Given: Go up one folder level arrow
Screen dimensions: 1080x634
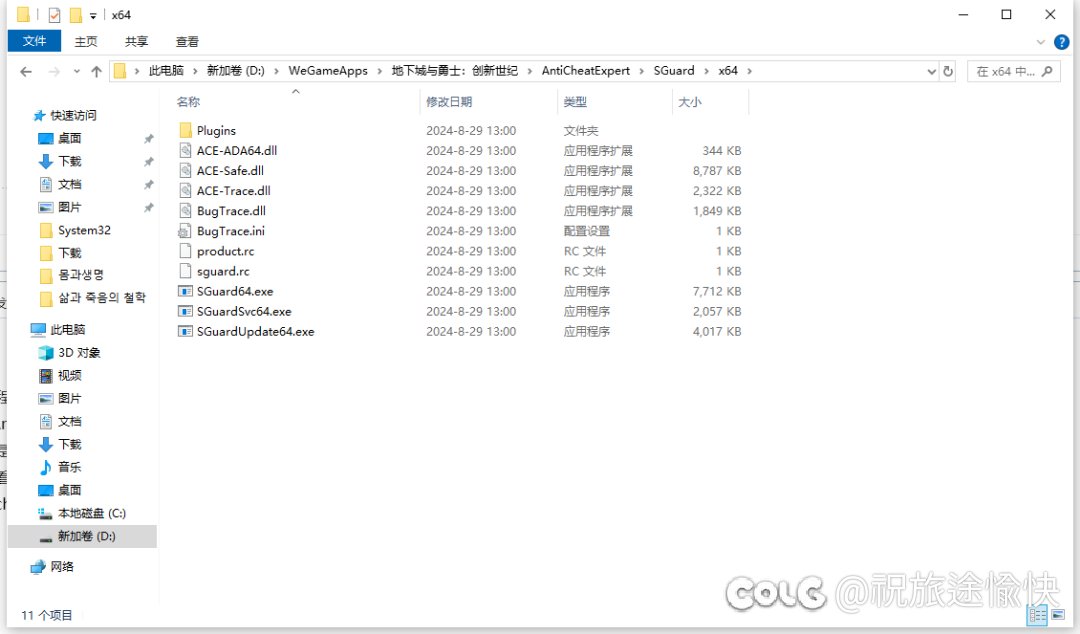Looking at the screenshot, I should coord(96,71).
